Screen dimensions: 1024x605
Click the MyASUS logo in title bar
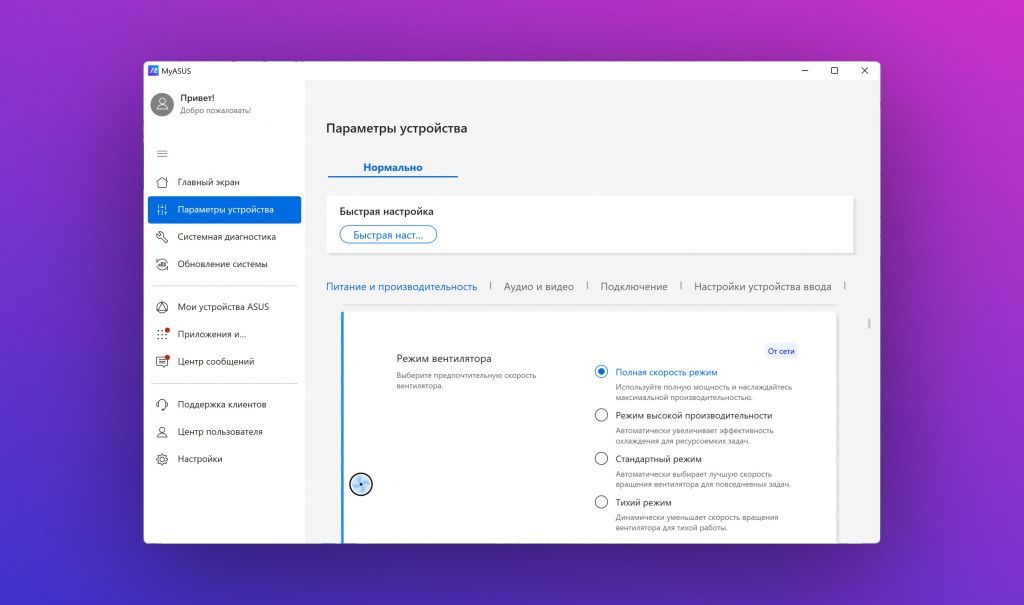click(x=153, y=71)
